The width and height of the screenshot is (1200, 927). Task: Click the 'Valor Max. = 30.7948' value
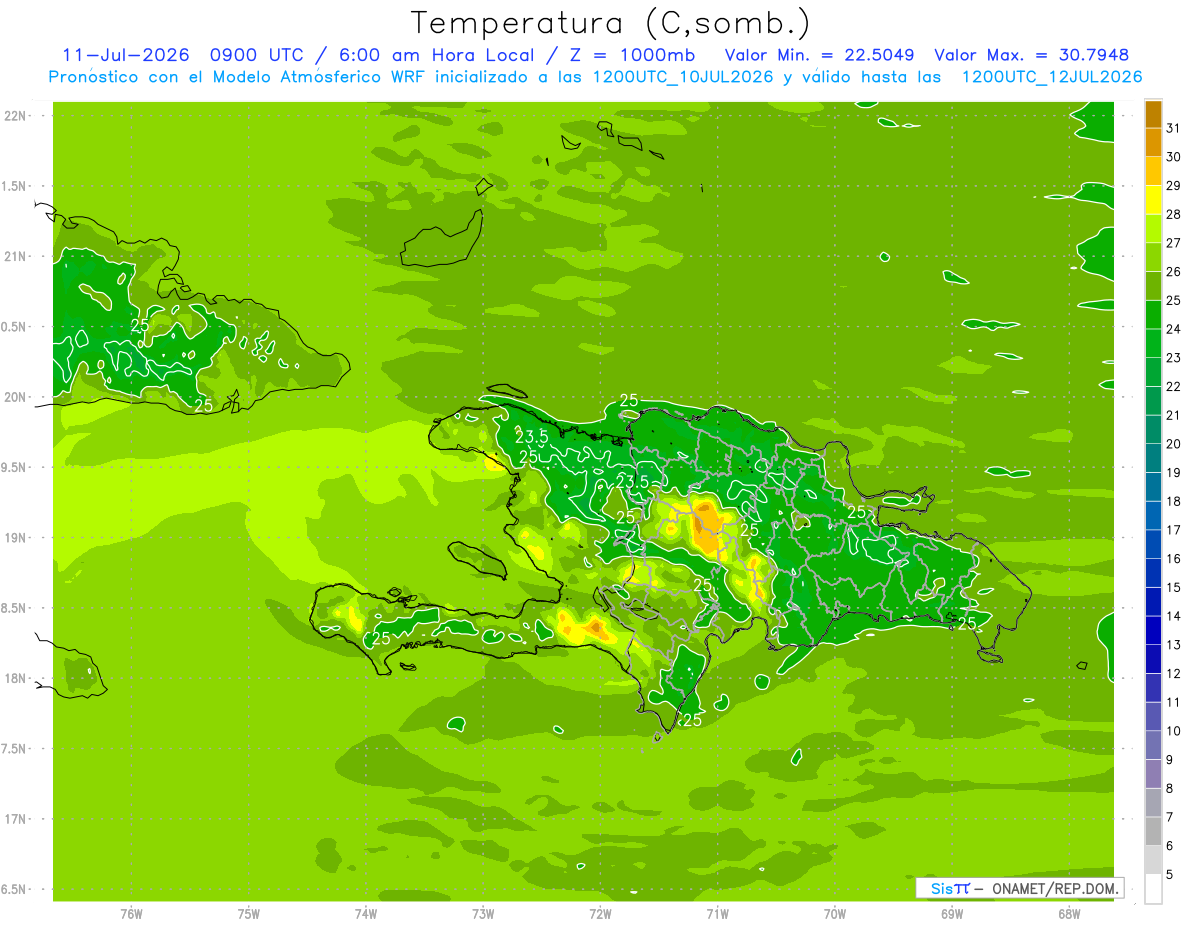(1032, 55)
